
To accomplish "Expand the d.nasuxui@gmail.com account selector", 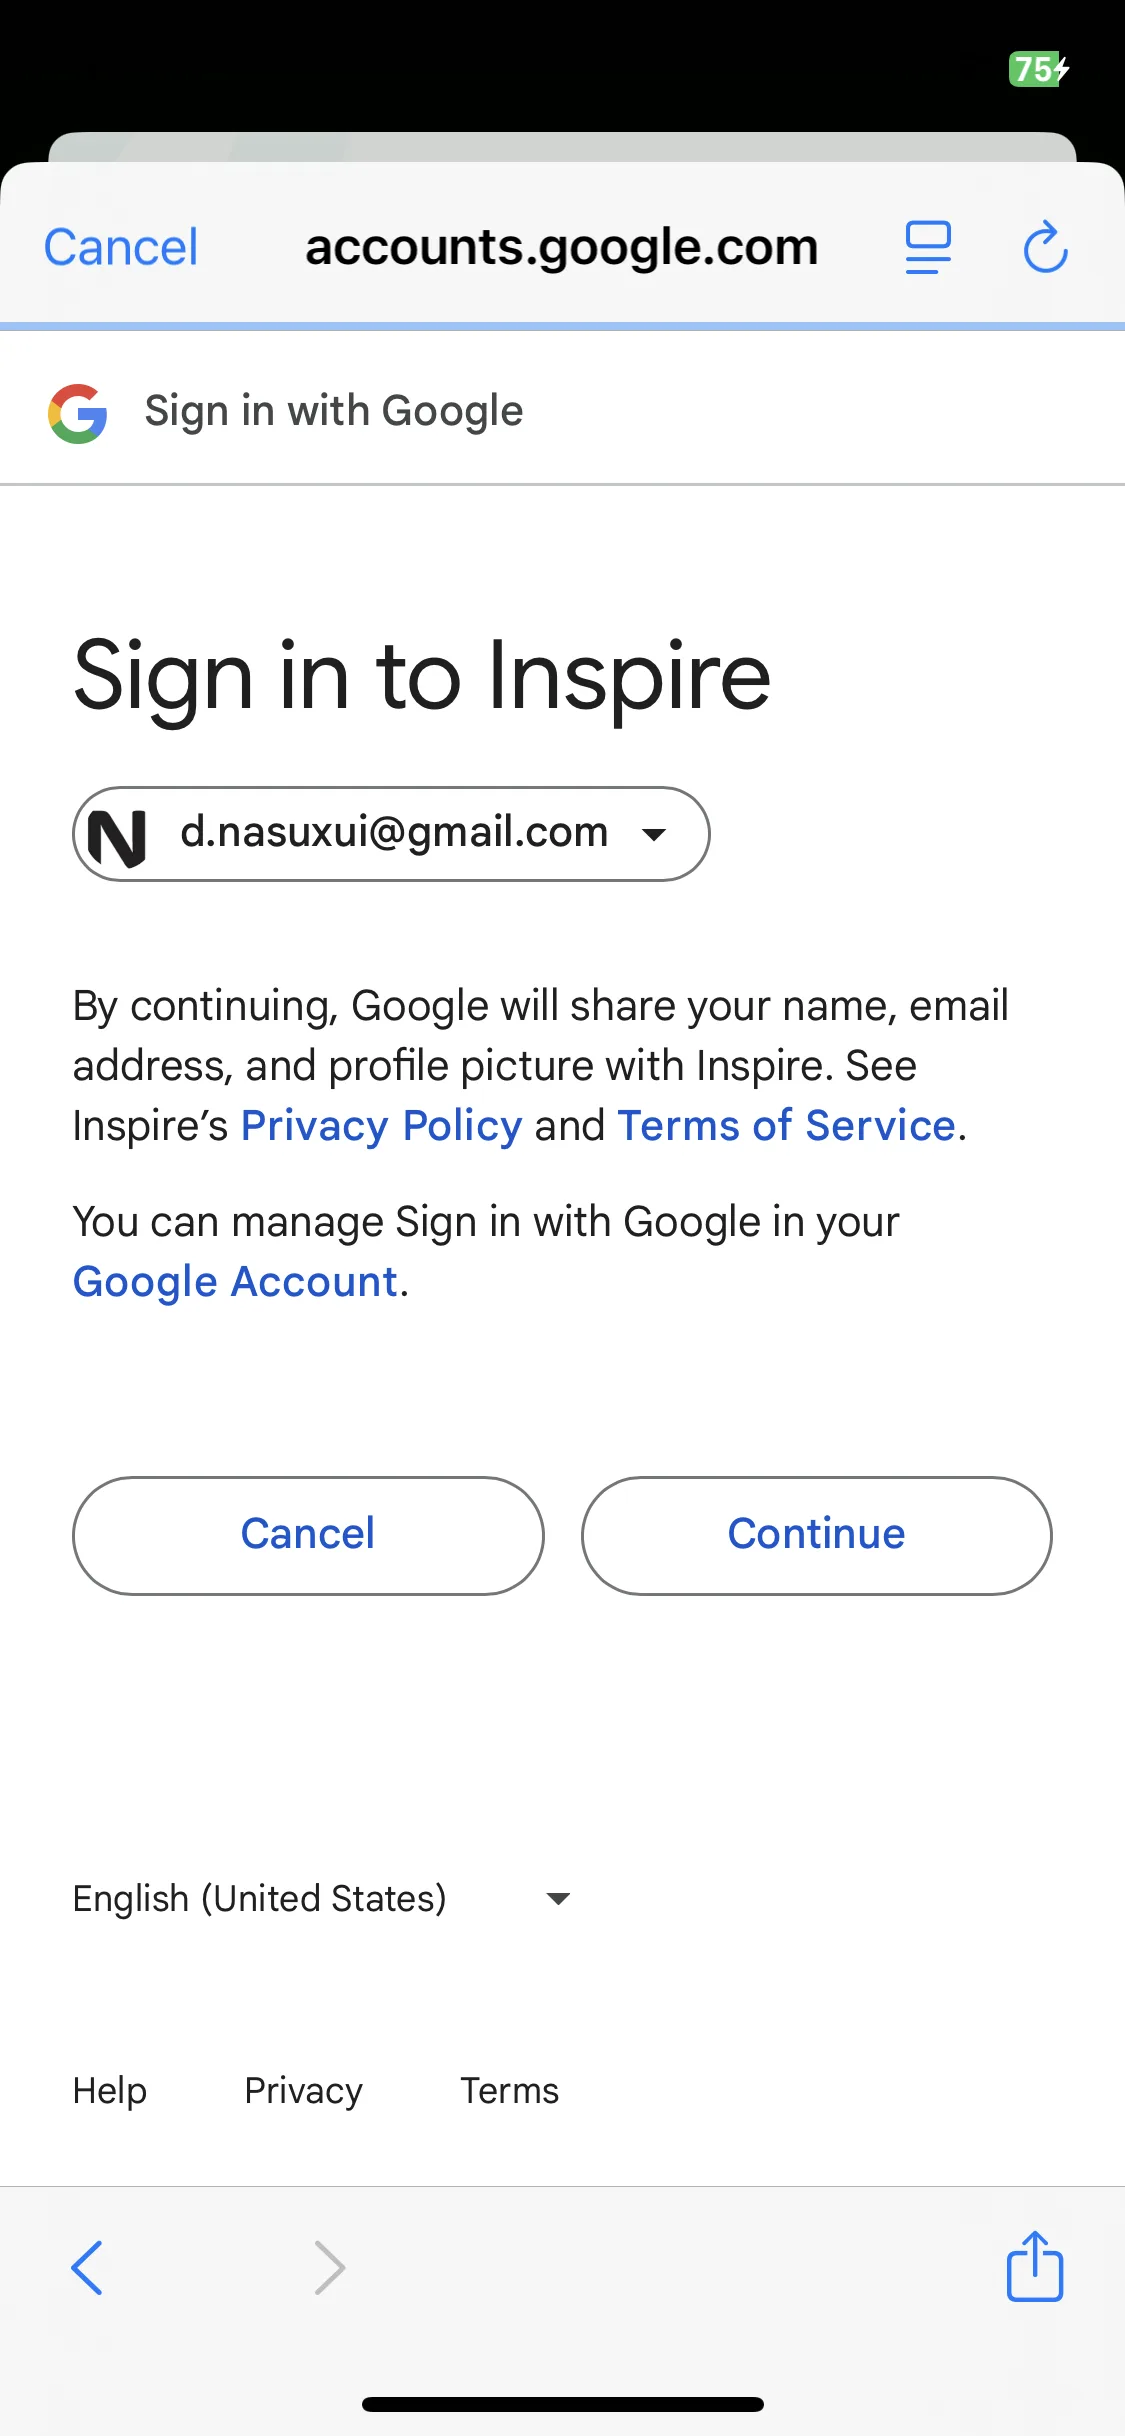I will 391,834.
